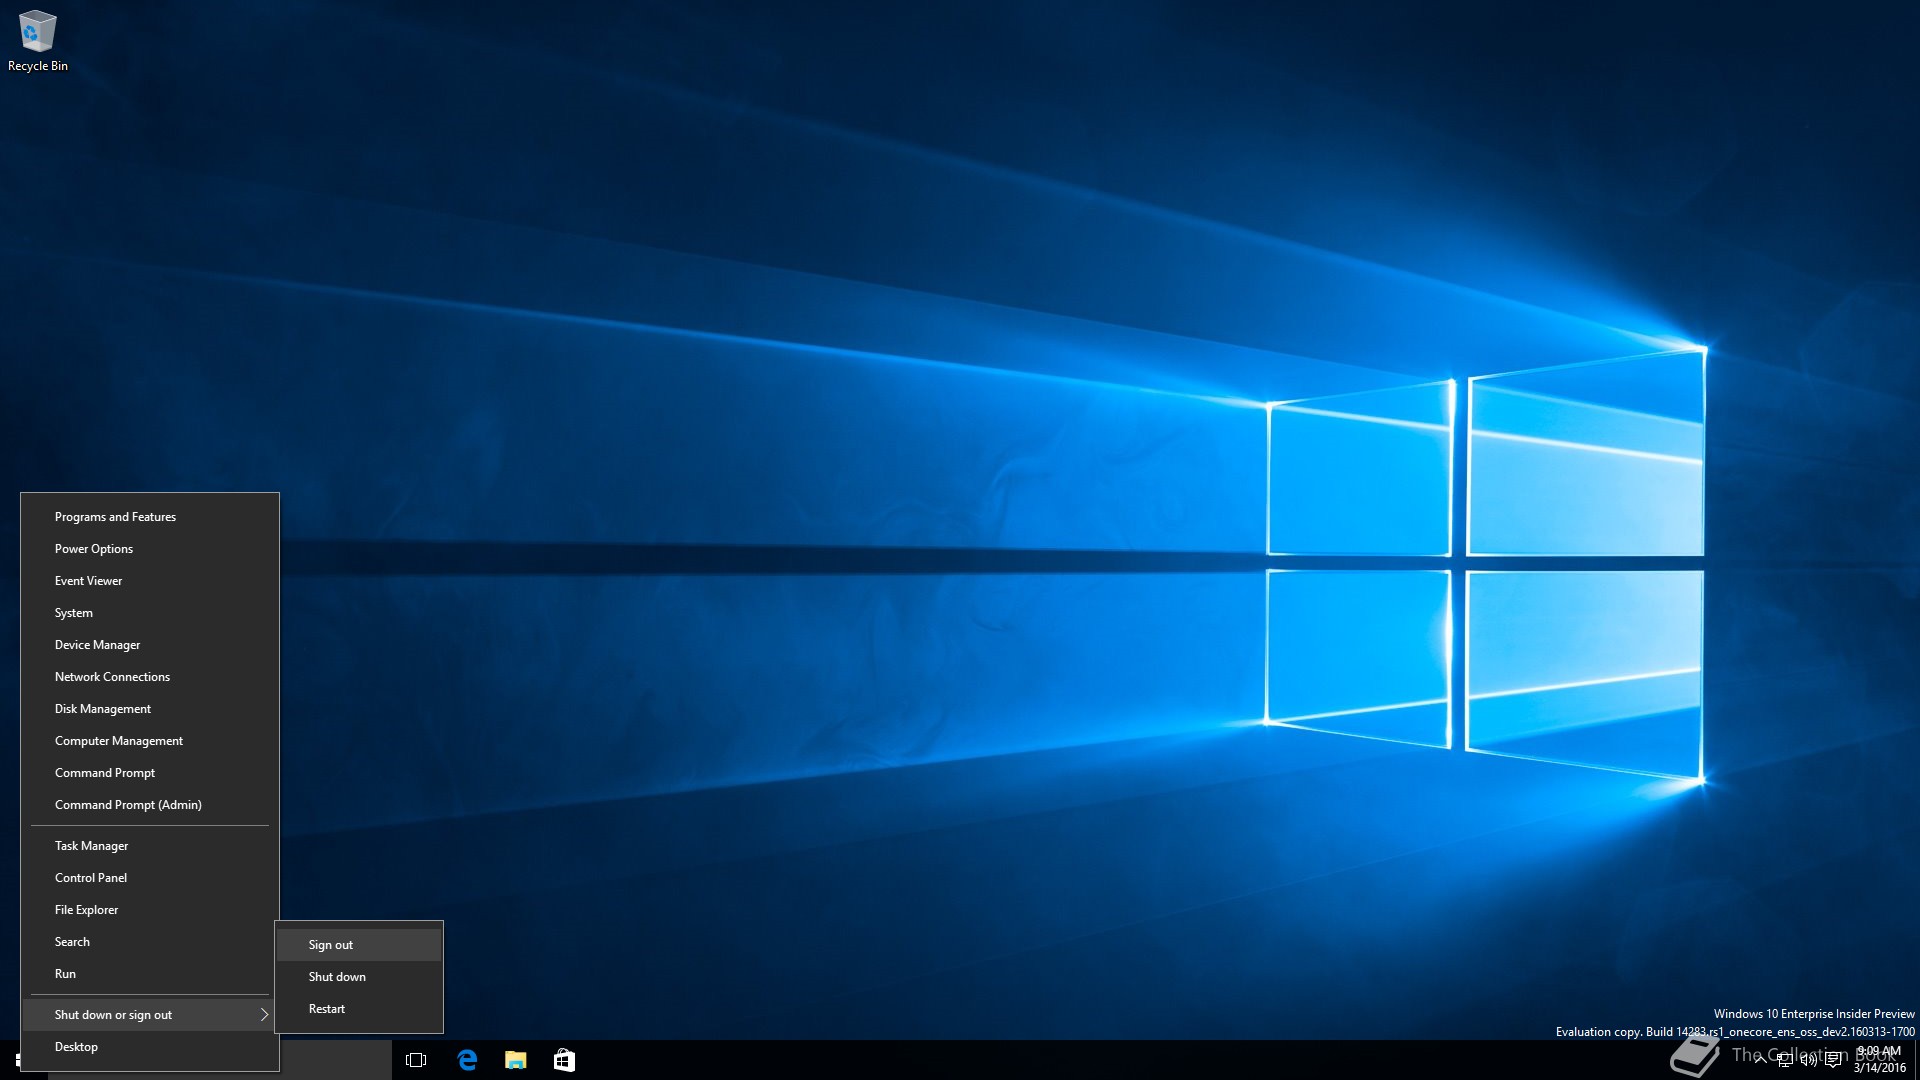The height and width of the screenshot is (1080, 1920).
Task: Select the Search menu entry
Action: pyautogui.click(x=150, y=942)
